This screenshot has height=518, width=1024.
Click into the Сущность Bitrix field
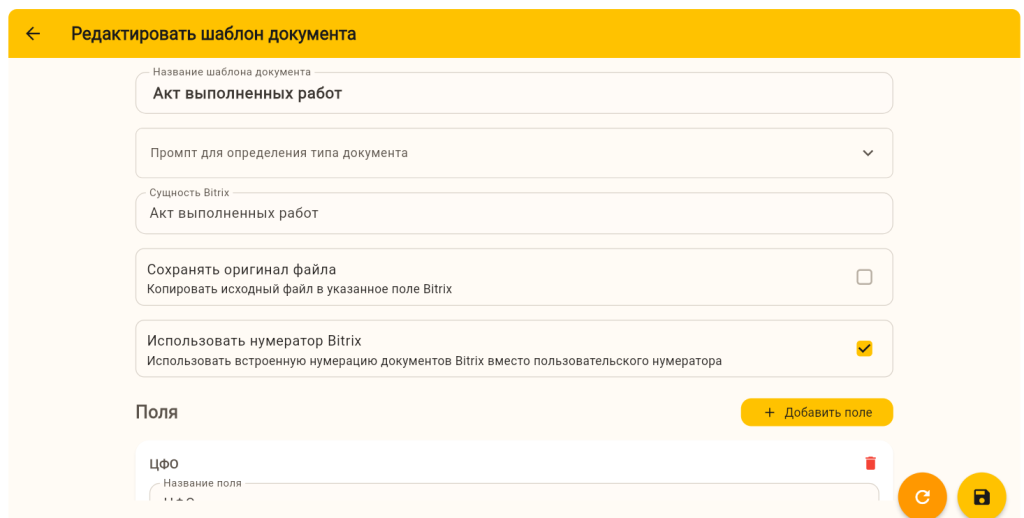click(x=513, y=213)
